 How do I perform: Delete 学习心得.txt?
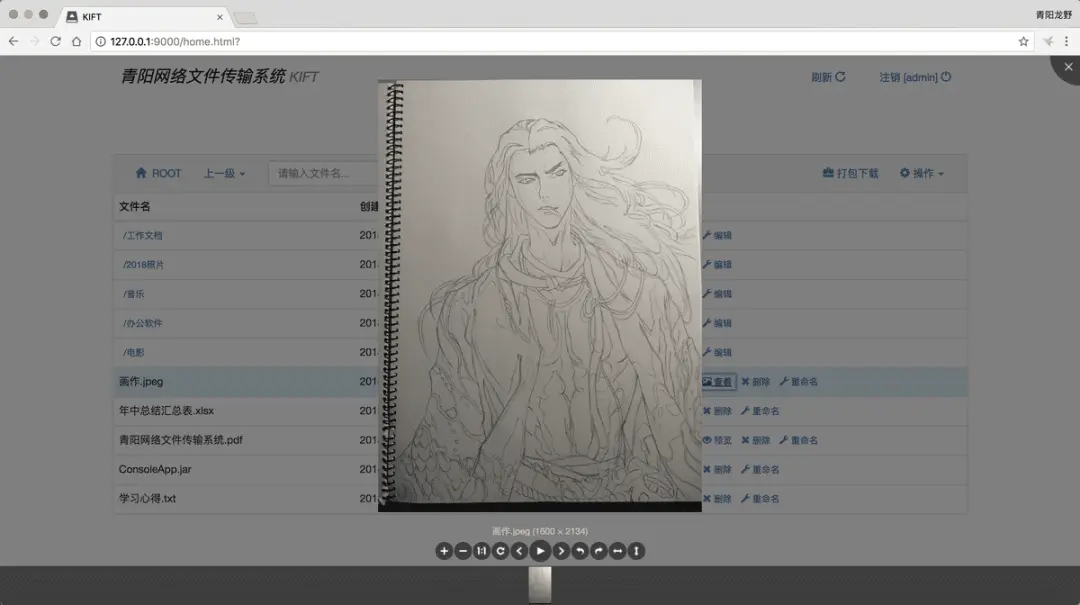717,499
